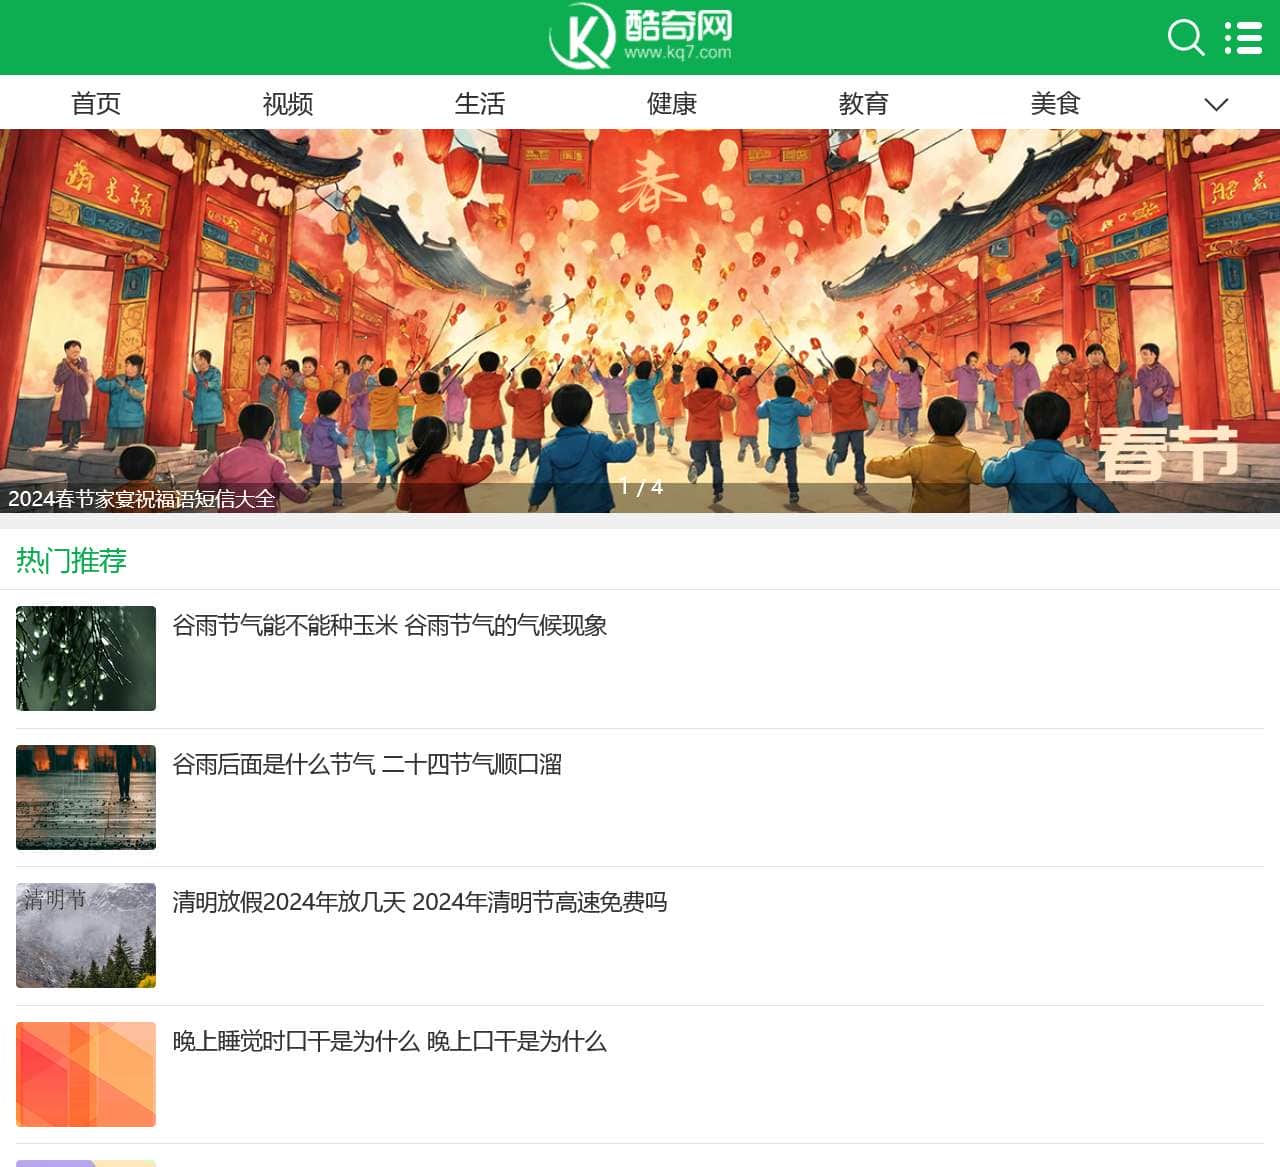Click the 热门推荐 section heading
The width and height of the screenshot is (1280, 1167).
click(x=71, y=561)
